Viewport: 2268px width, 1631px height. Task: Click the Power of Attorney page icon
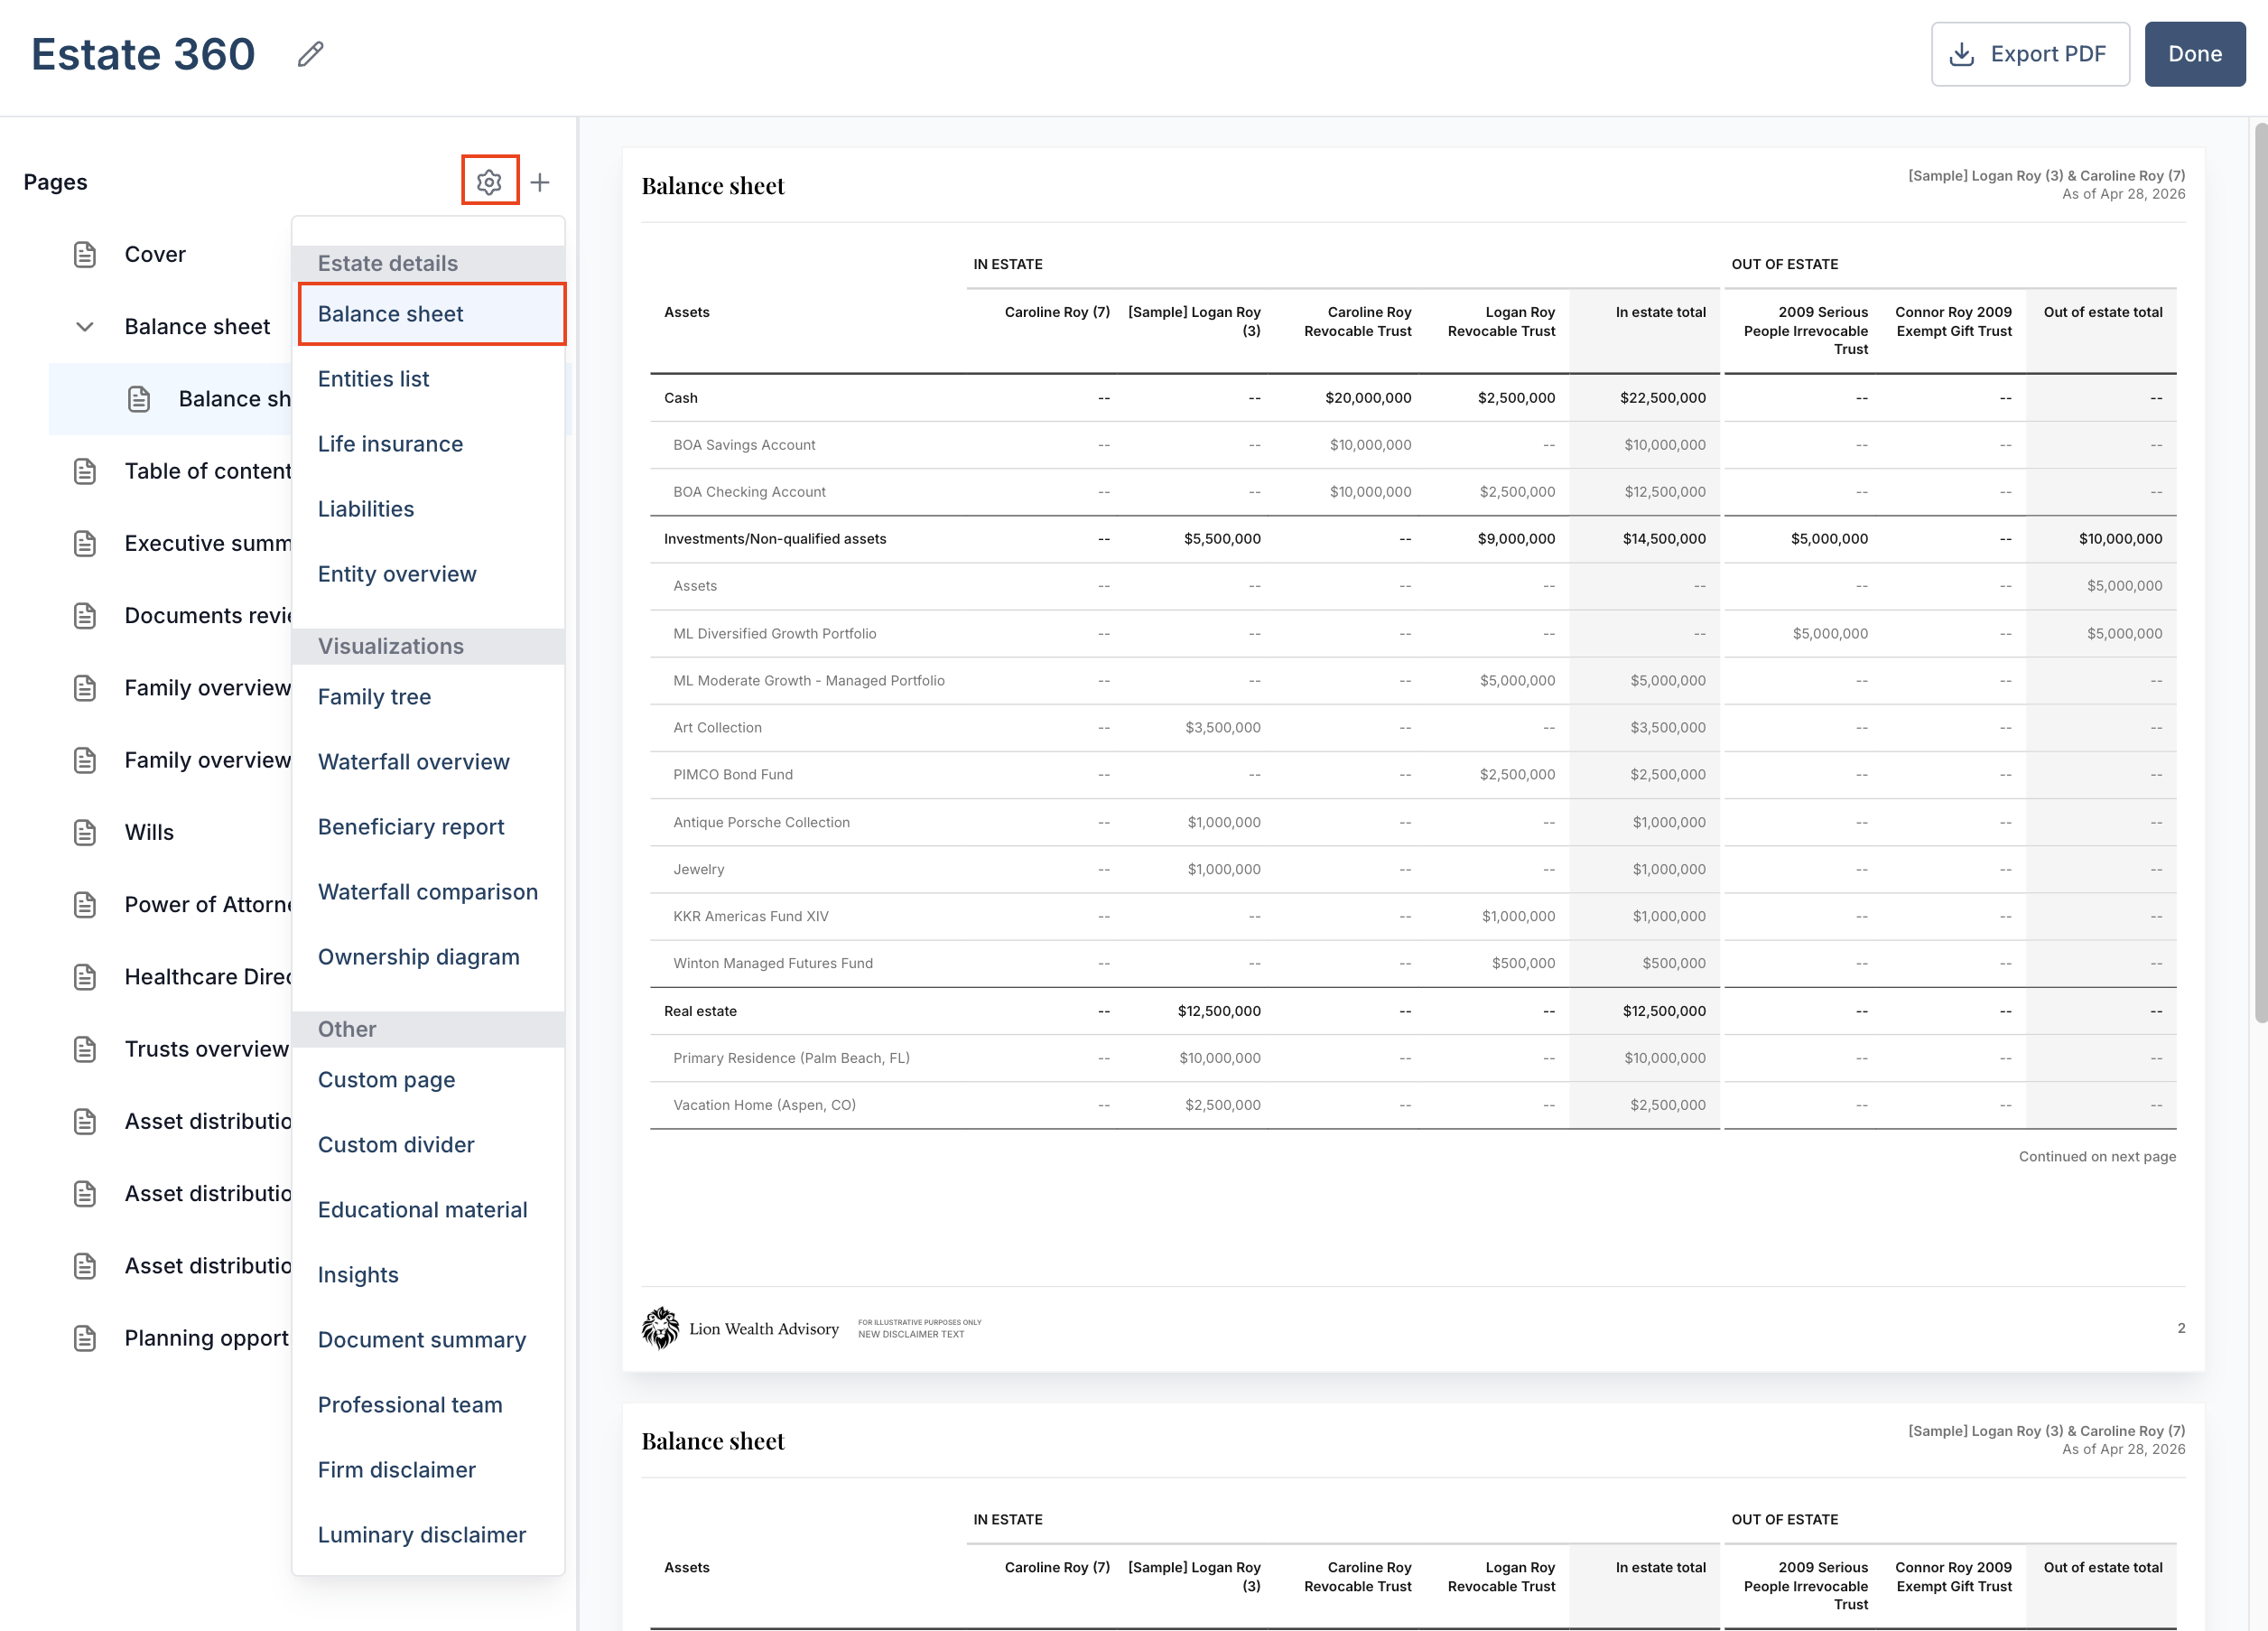(x=85, y=904)
